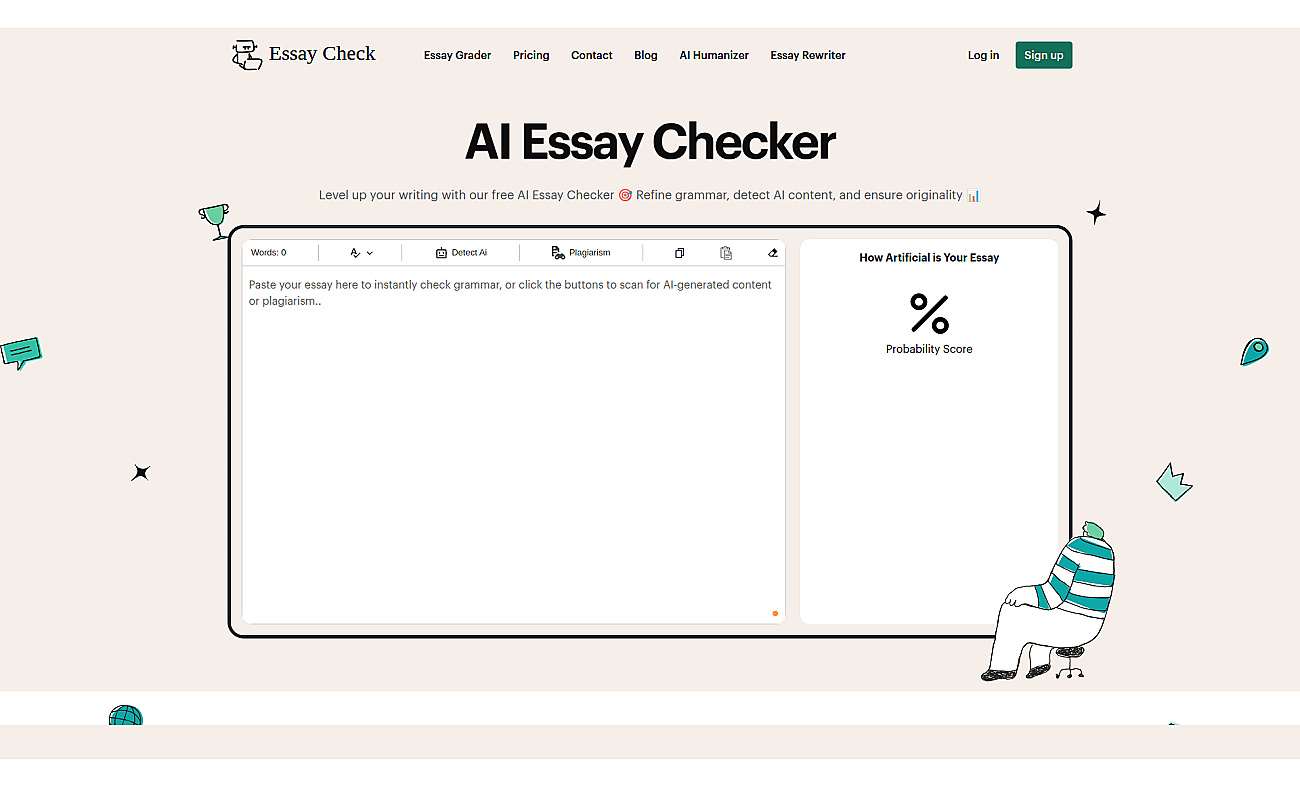Click the Sign up button
Screen dimensions: 1300x788
point(1044,55)
